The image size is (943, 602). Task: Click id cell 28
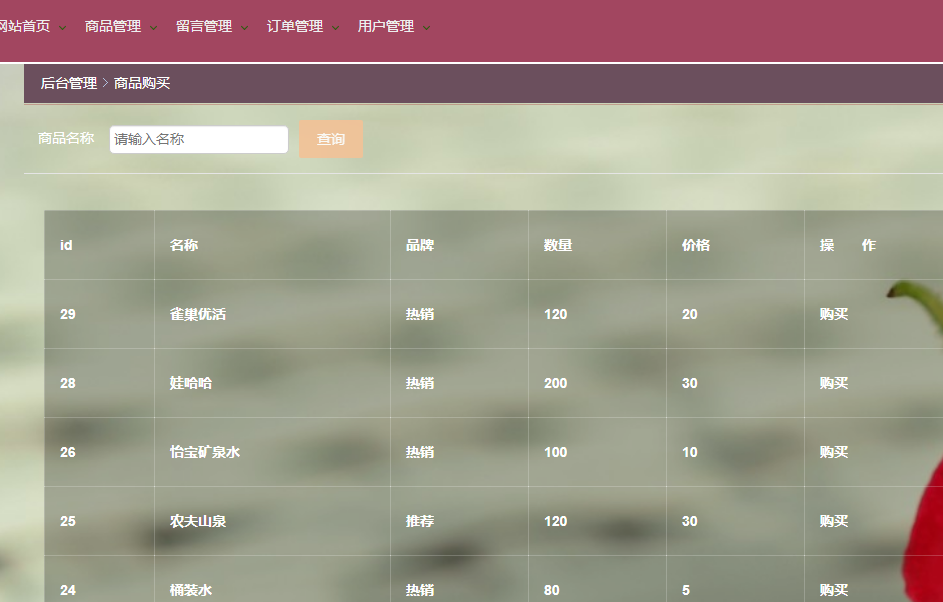coord(68,383)
